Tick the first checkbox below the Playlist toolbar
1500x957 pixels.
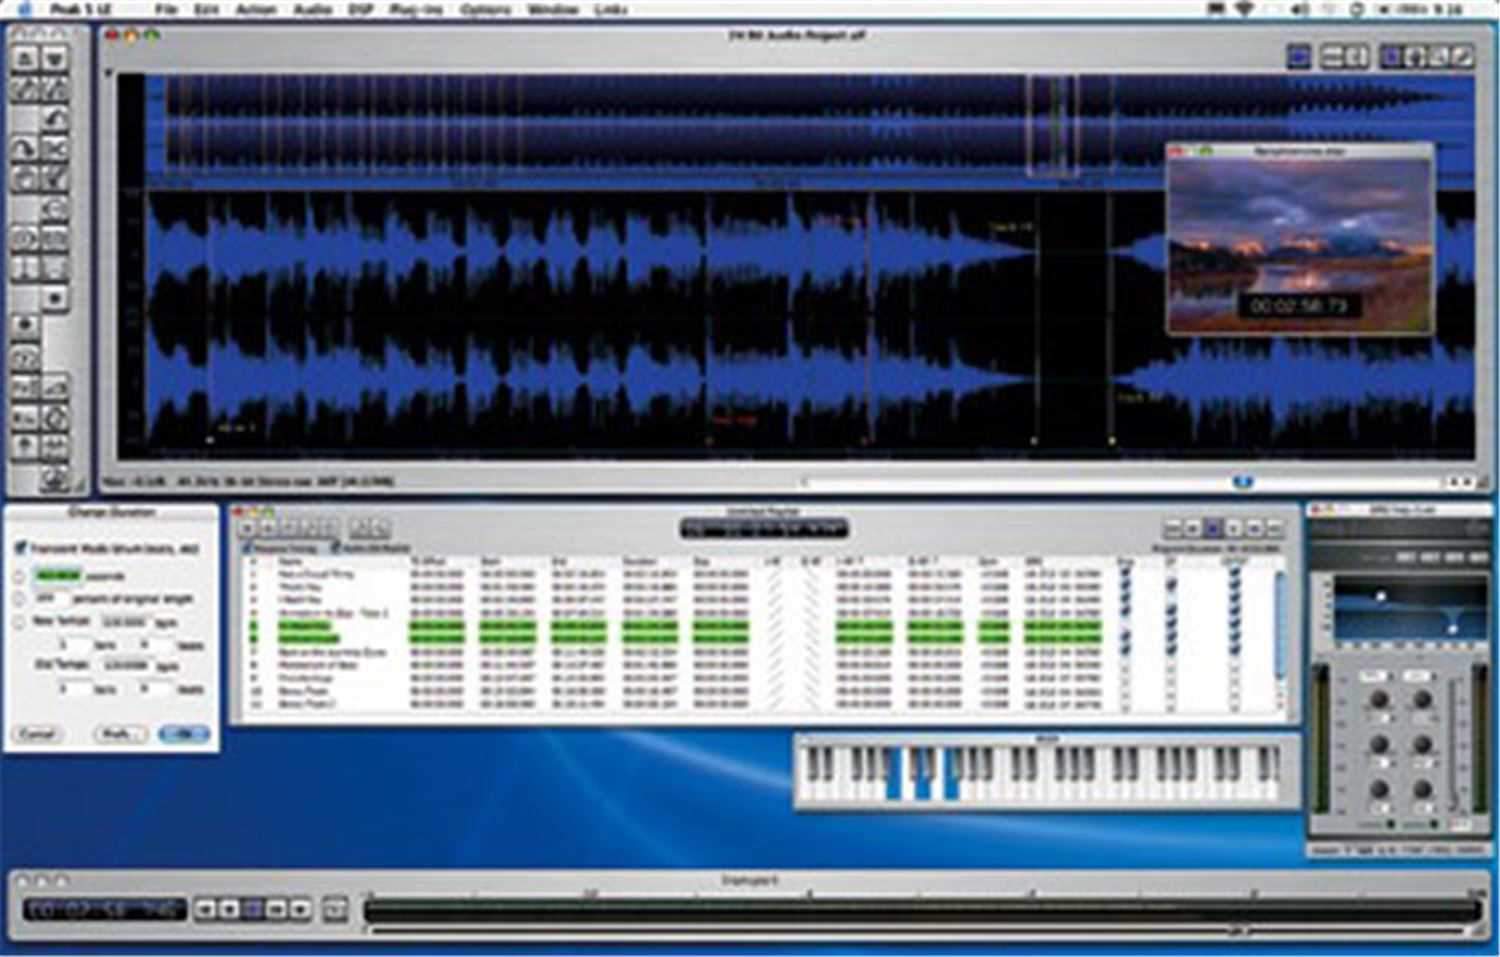(x=248, y=548)
